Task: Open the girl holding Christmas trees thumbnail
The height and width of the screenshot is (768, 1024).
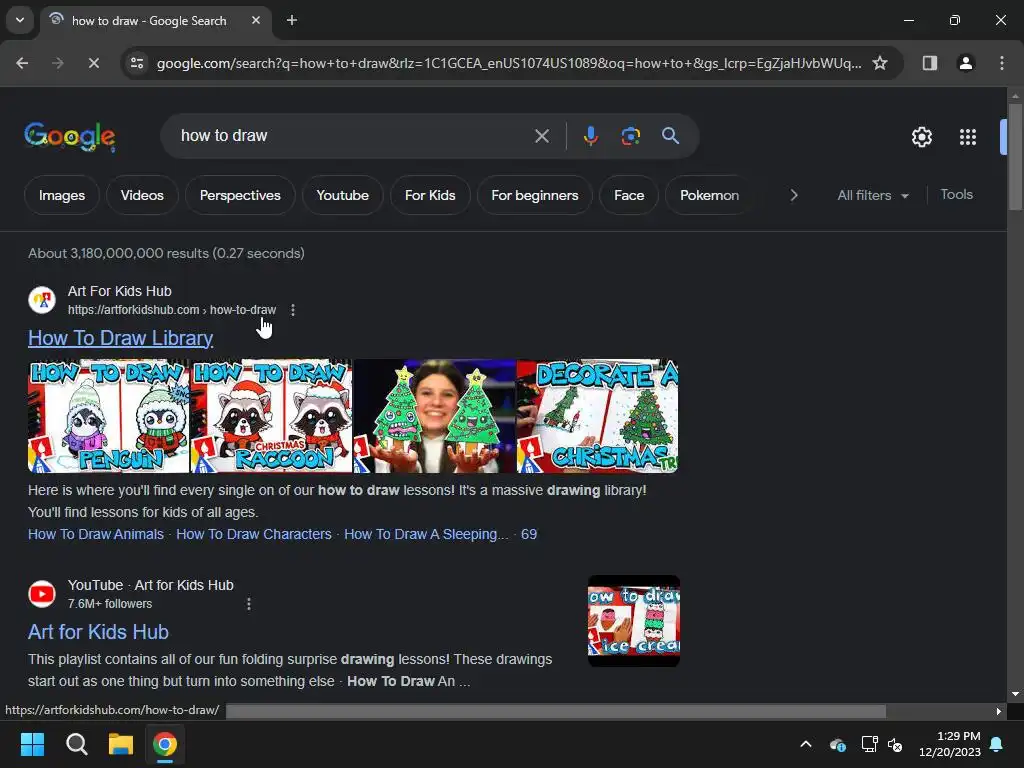Action: coord(434,416)
